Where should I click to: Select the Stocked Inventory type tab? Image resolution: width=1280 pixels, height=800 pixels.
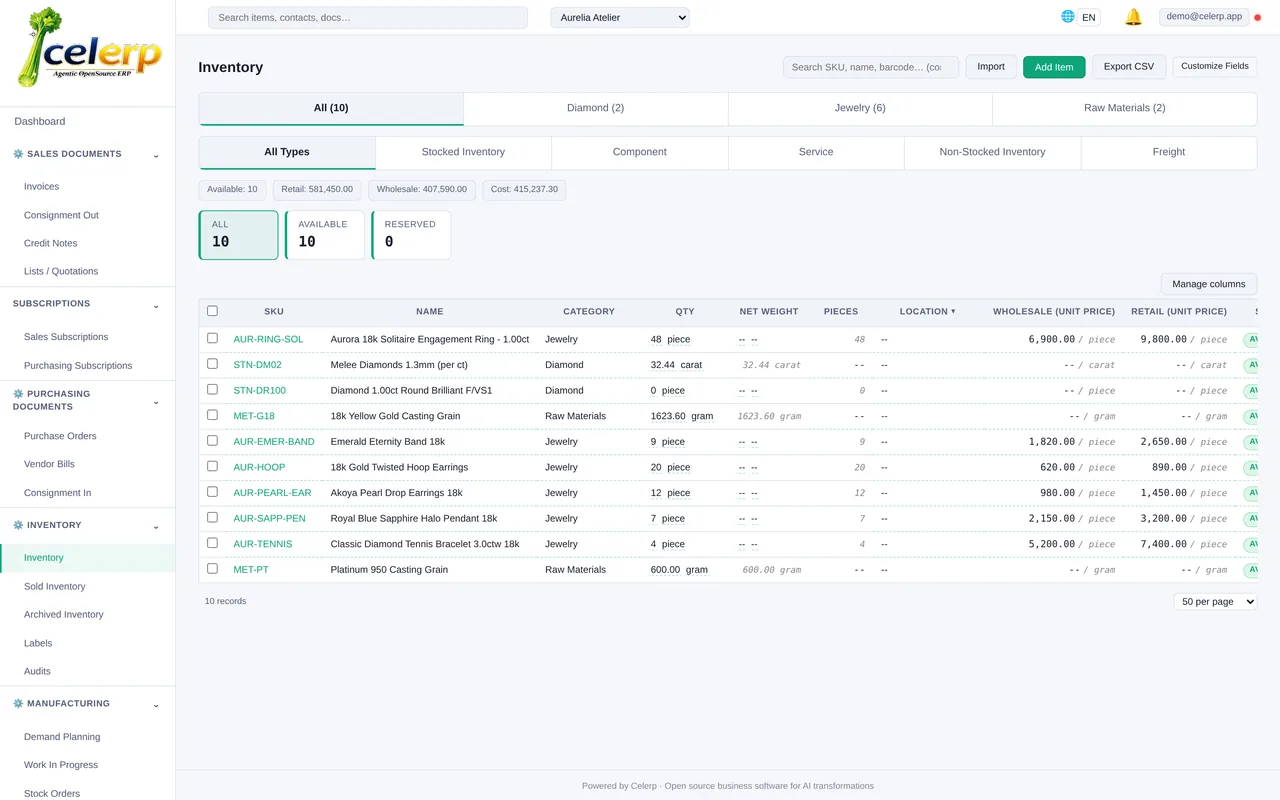pos(463,152)
